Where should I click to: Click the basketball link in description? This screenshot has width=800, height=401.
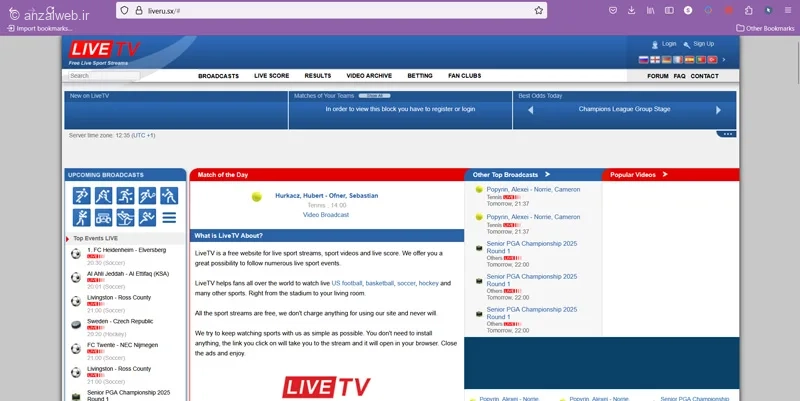[380, 283]
